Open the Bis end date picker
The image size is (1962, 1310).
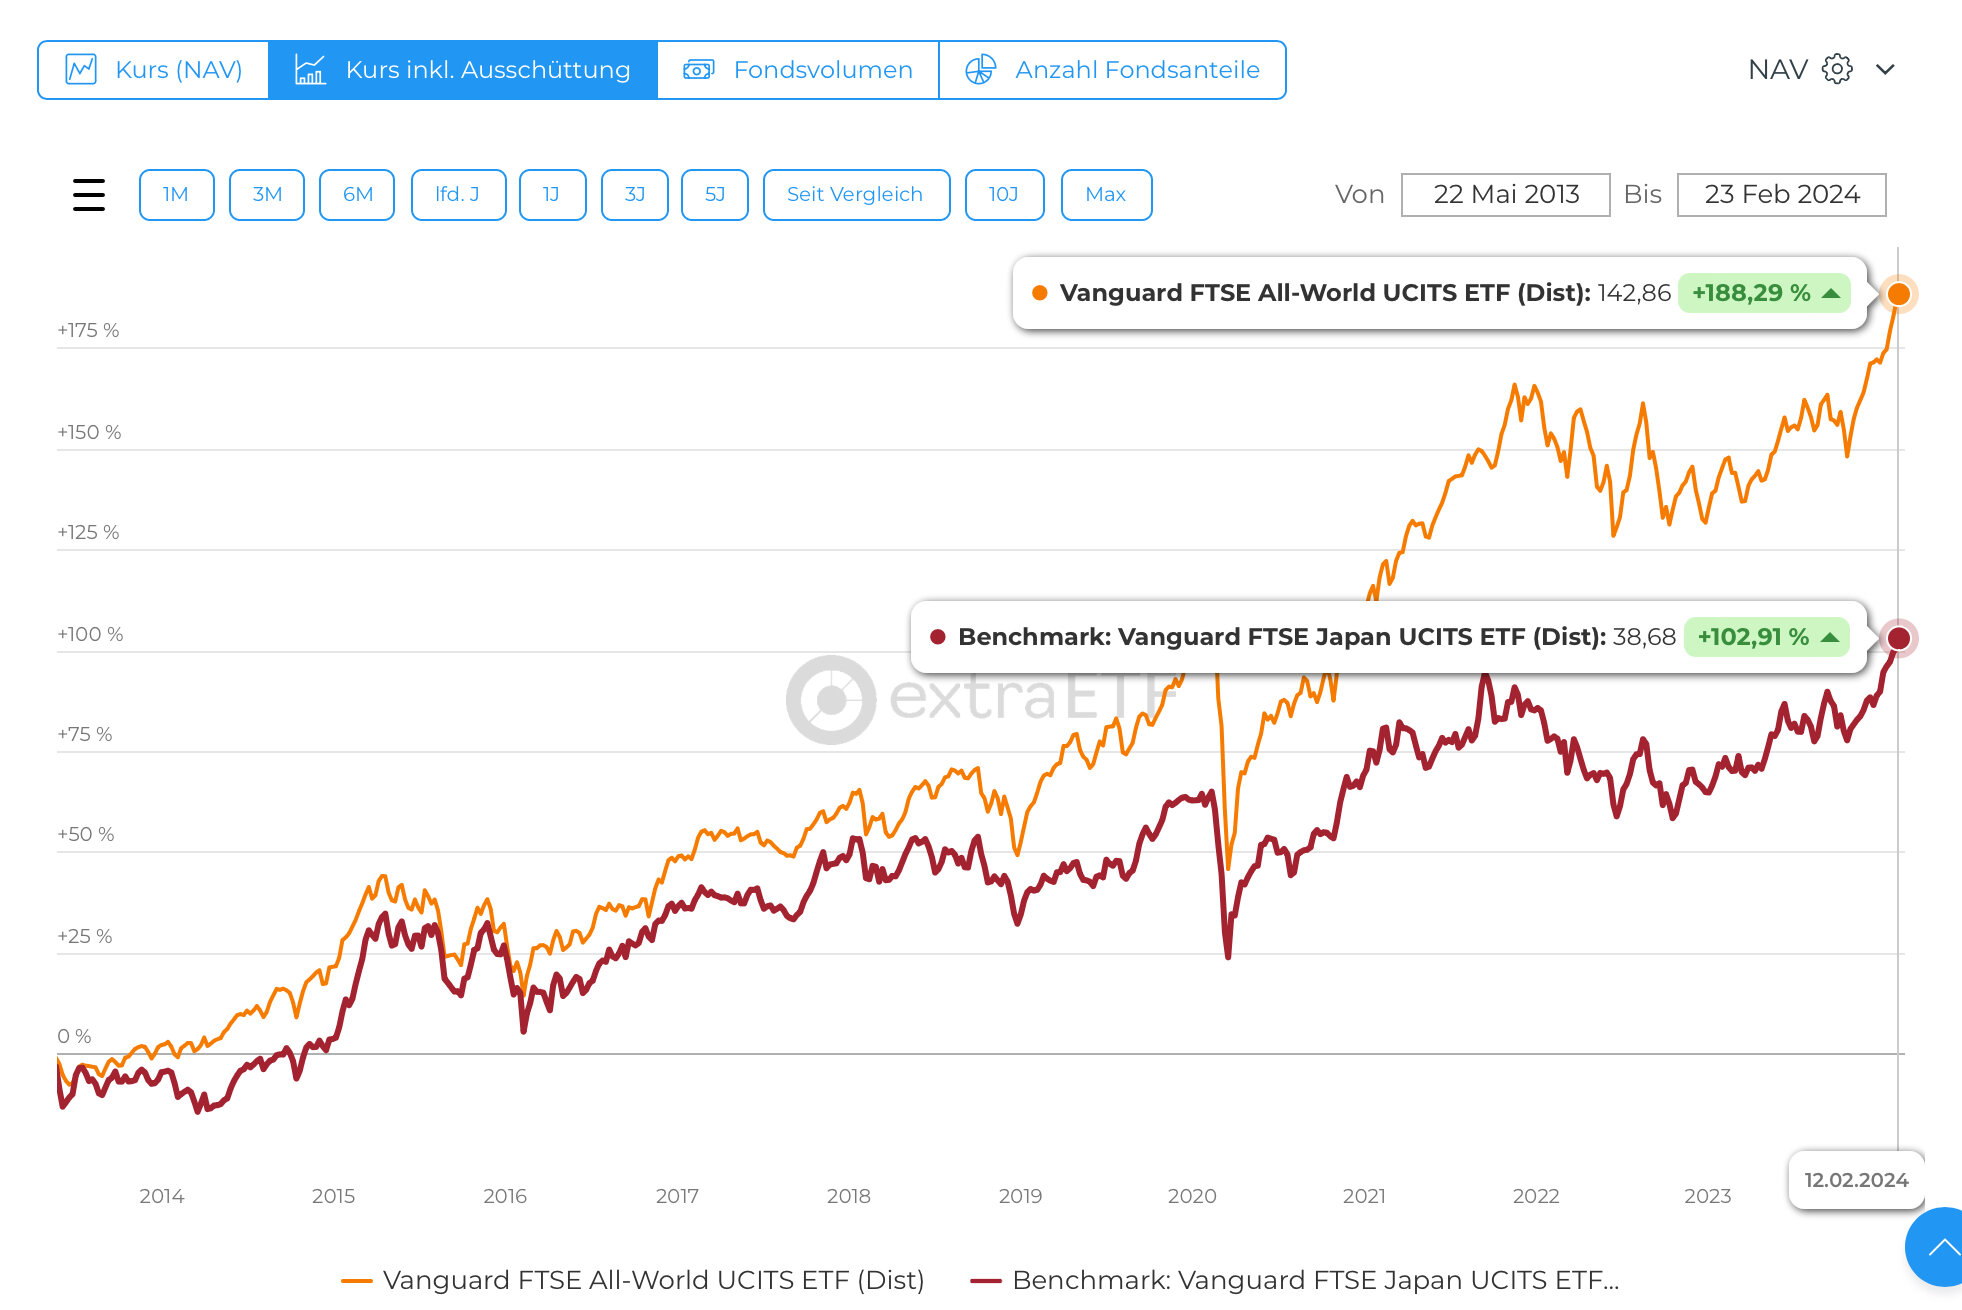(x=1781, y=195)
